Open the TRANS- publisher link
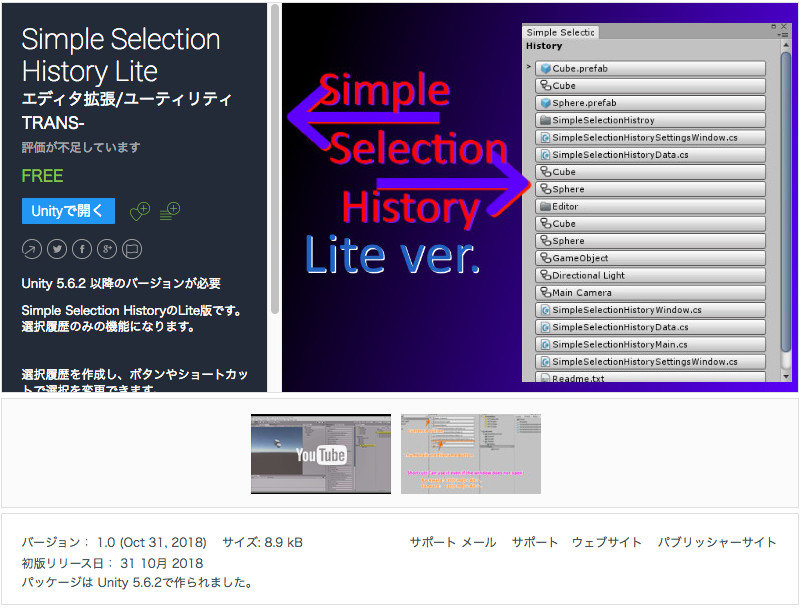803x609 pixels. tap(53, 123)
